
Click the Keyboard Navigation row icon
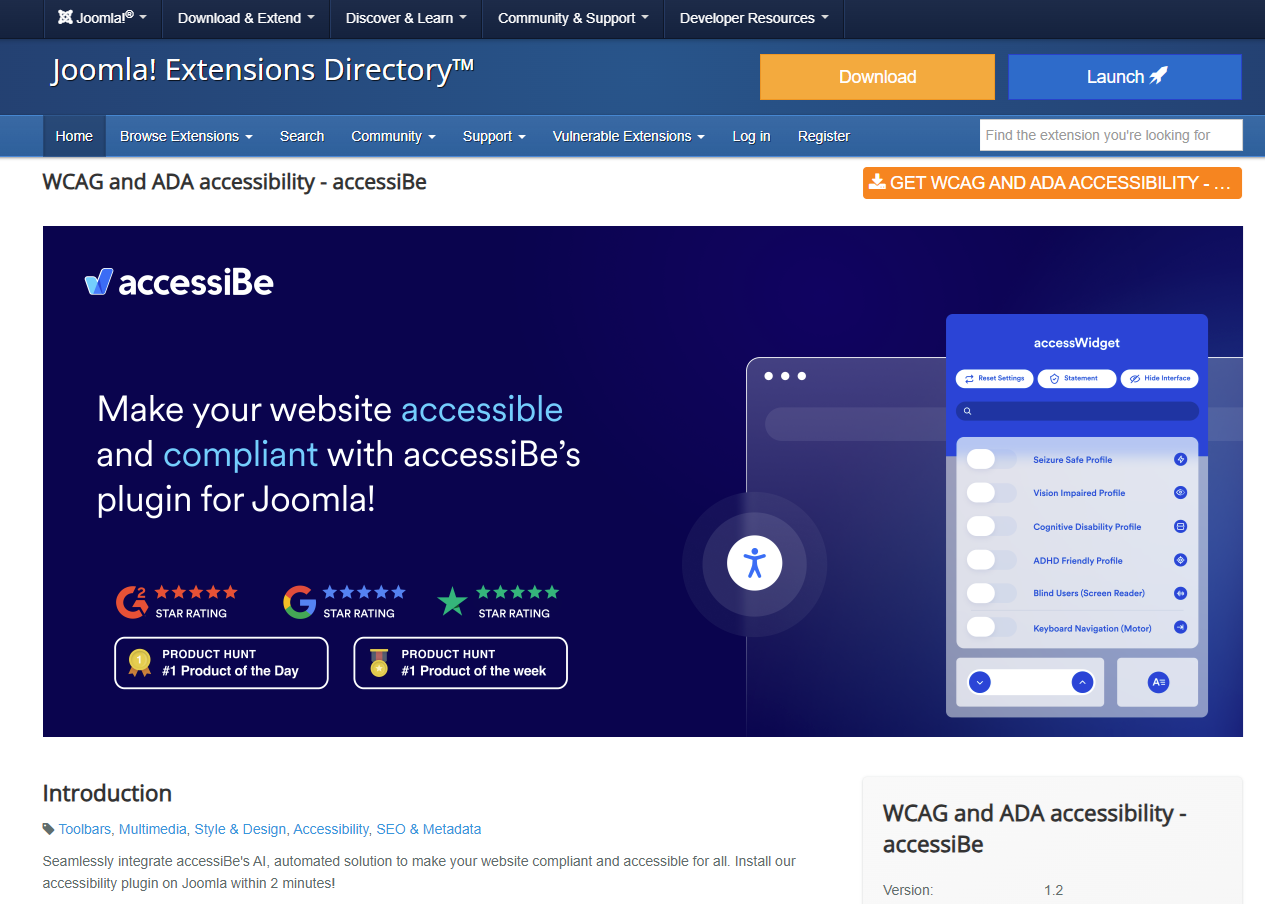1180,628
